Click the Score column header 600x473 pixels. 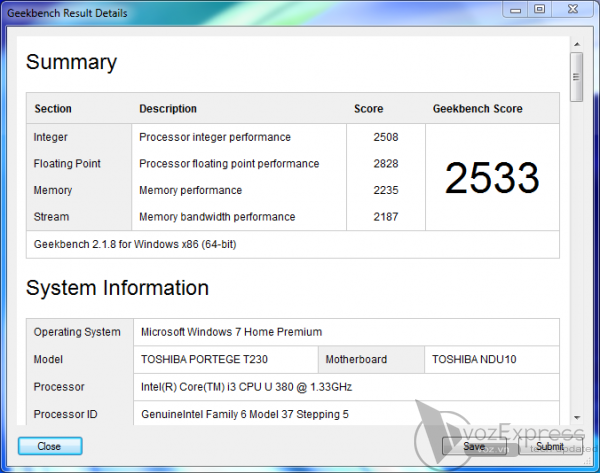click(368, 109)
